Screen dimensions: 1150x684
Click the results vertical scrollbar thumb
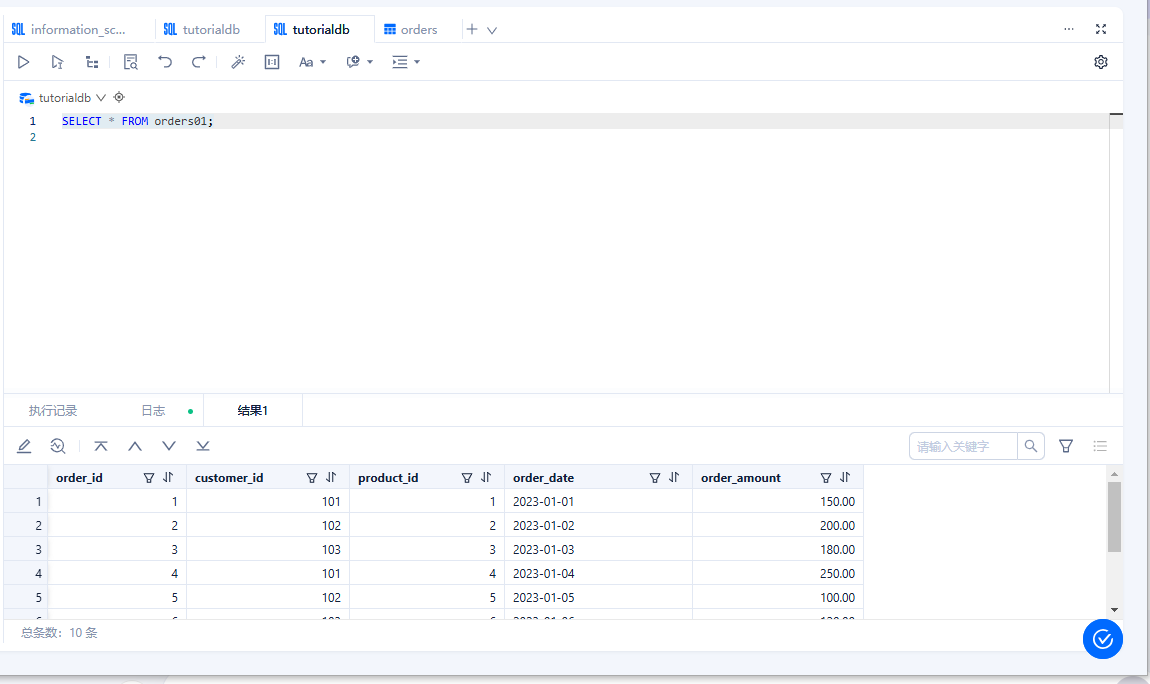pos(1114,517)
